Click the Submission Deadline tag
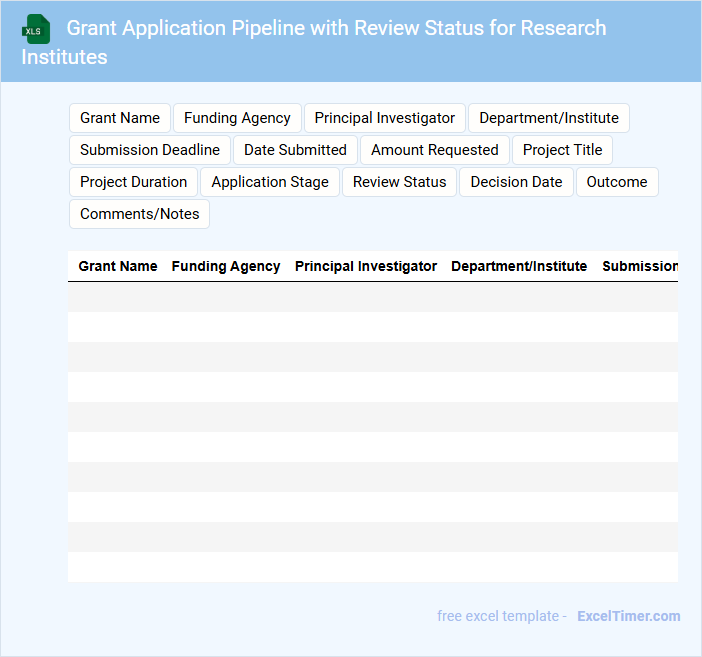 tap(150, 150)
